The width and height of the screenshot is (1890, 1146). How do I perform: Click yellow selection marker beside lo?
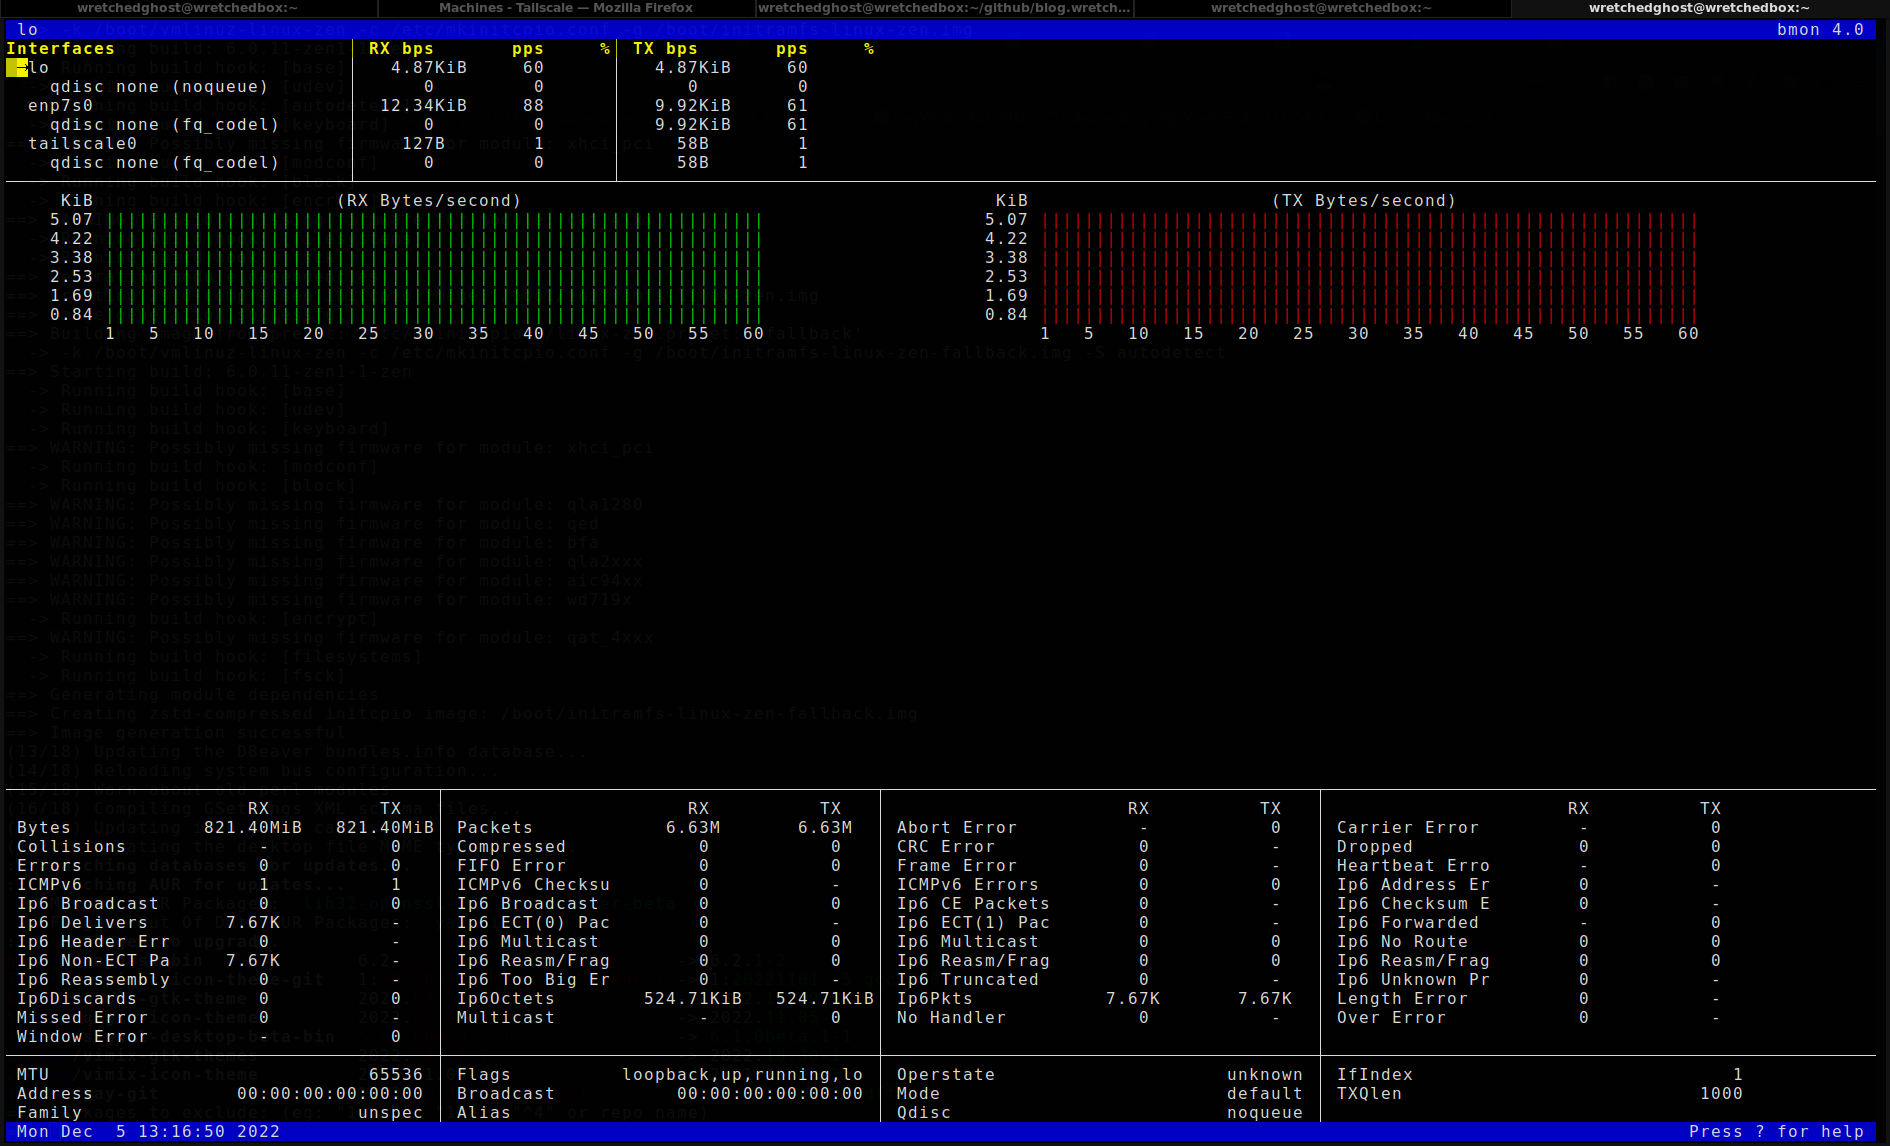pos(16,68)
